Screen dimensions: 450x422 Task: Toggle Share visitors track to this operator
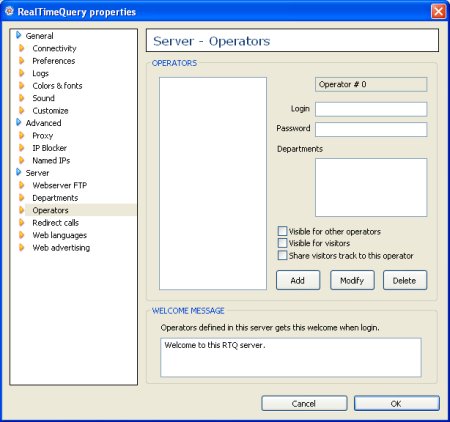coord(282,255)
